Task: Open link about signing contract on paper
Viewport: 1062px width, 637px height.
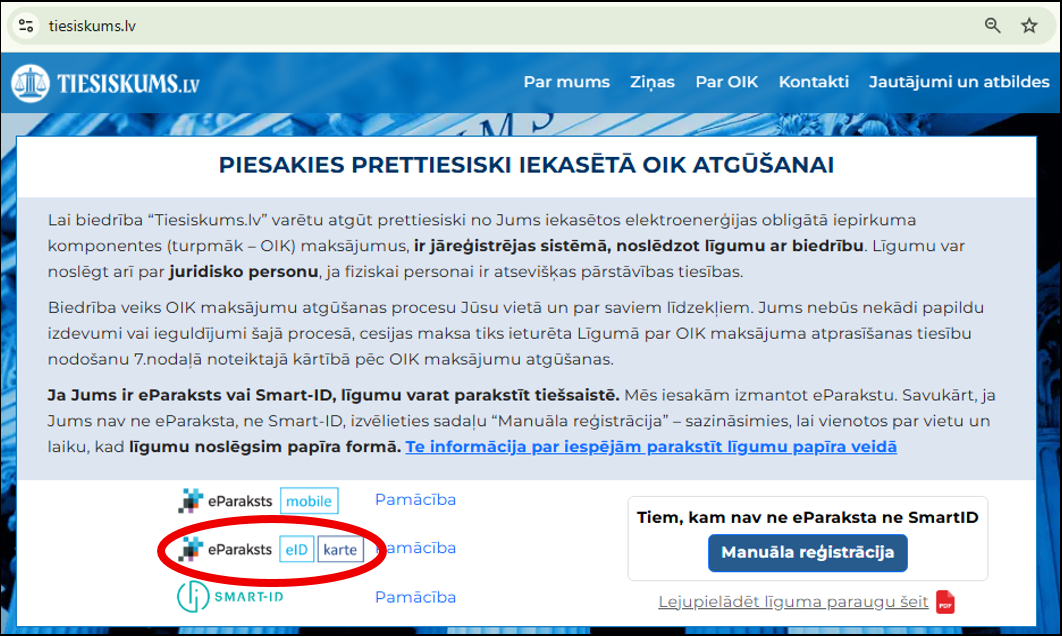Action: pyautogui.click(x=650, y=446)
